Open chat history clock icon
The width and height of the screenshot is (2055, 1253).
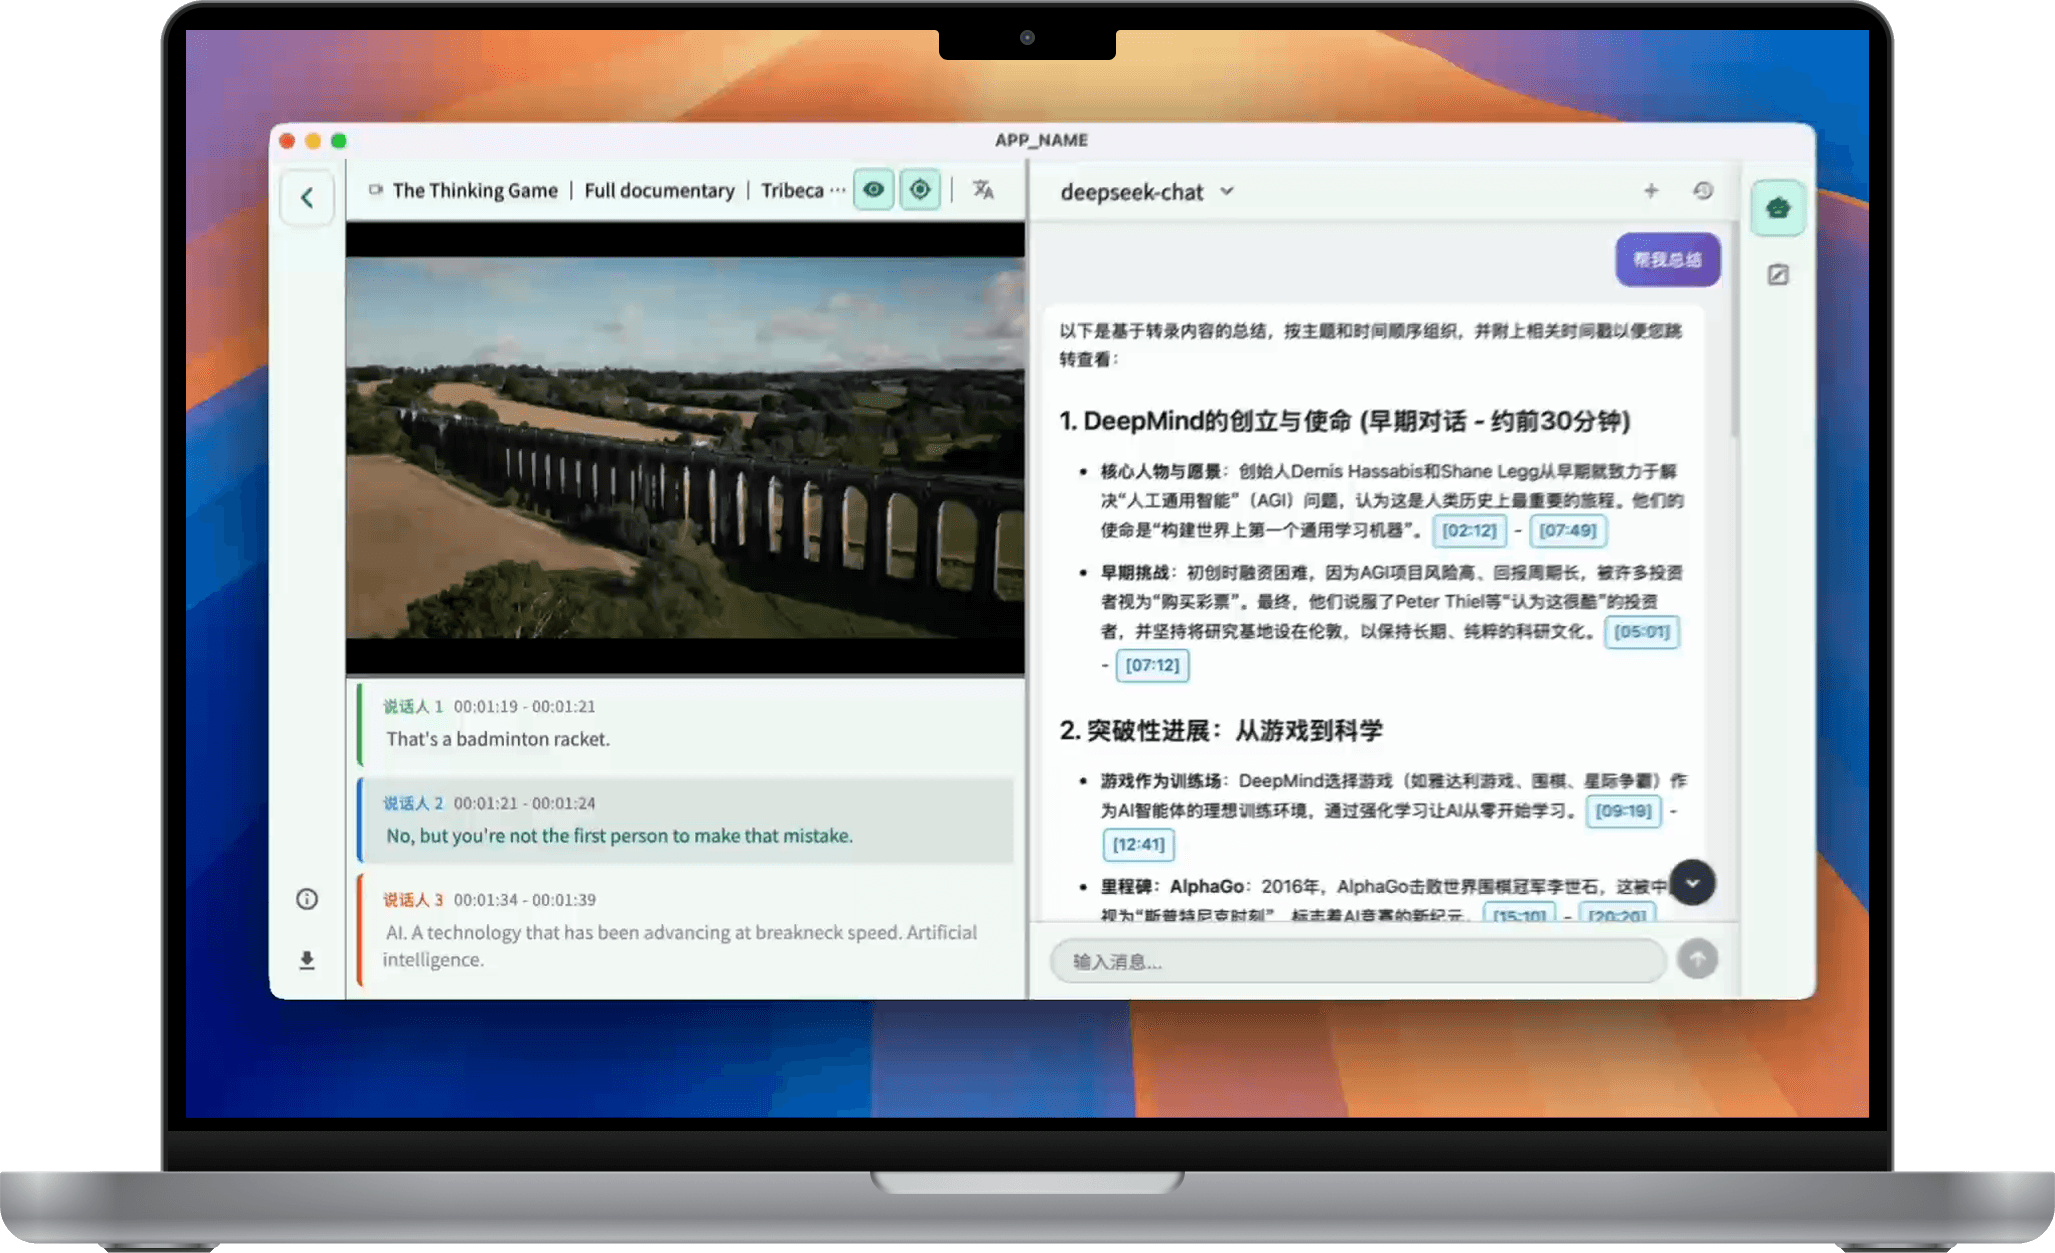tap(1702, 191)
